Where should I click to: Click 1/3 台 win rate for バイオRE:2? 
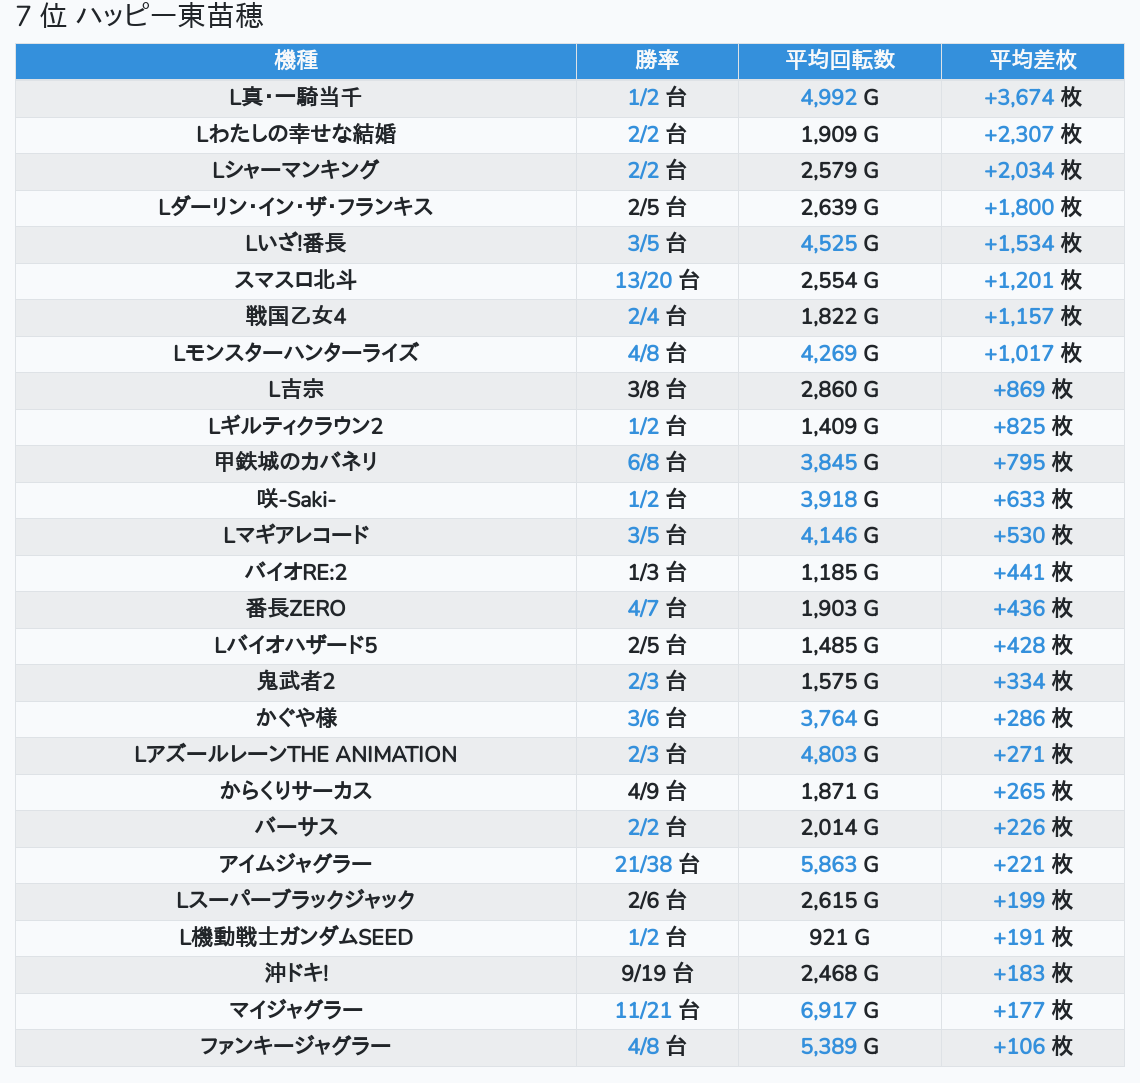click(x=657, y=572)
